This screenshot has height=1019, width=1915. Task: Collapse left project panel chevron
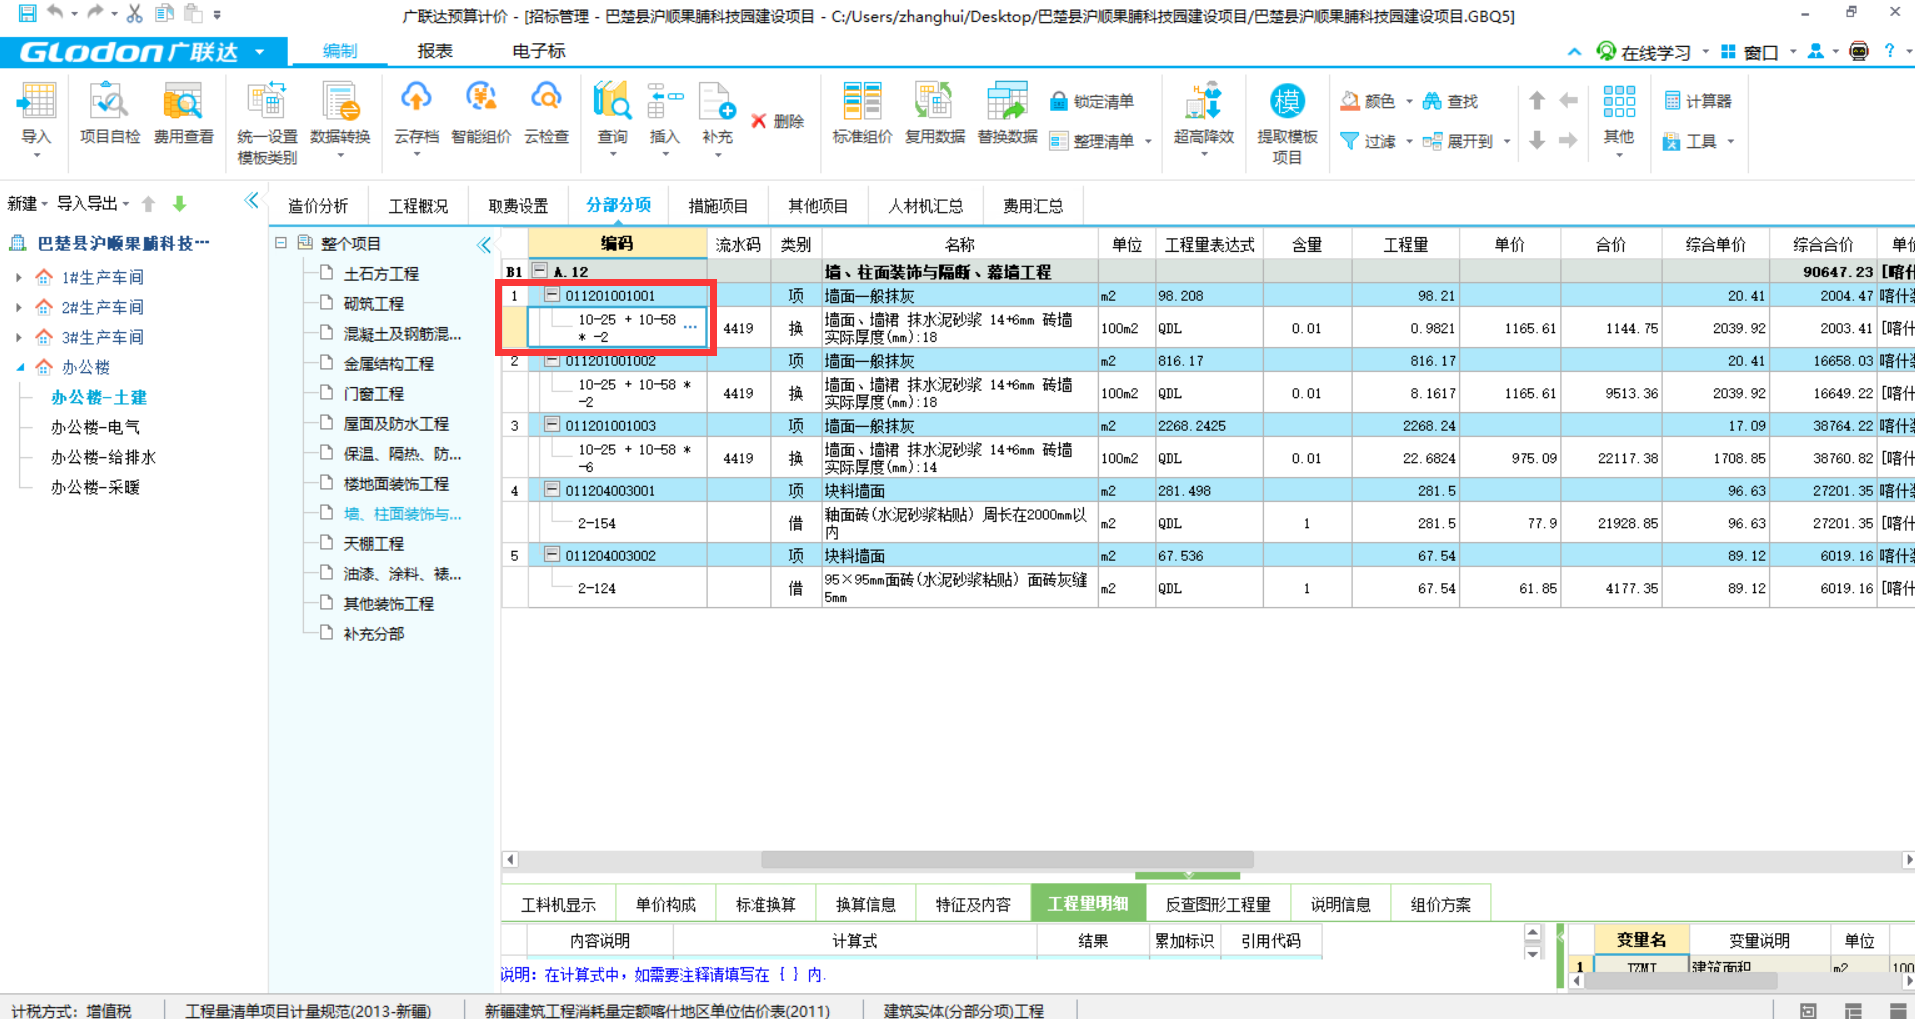(251, 201)
